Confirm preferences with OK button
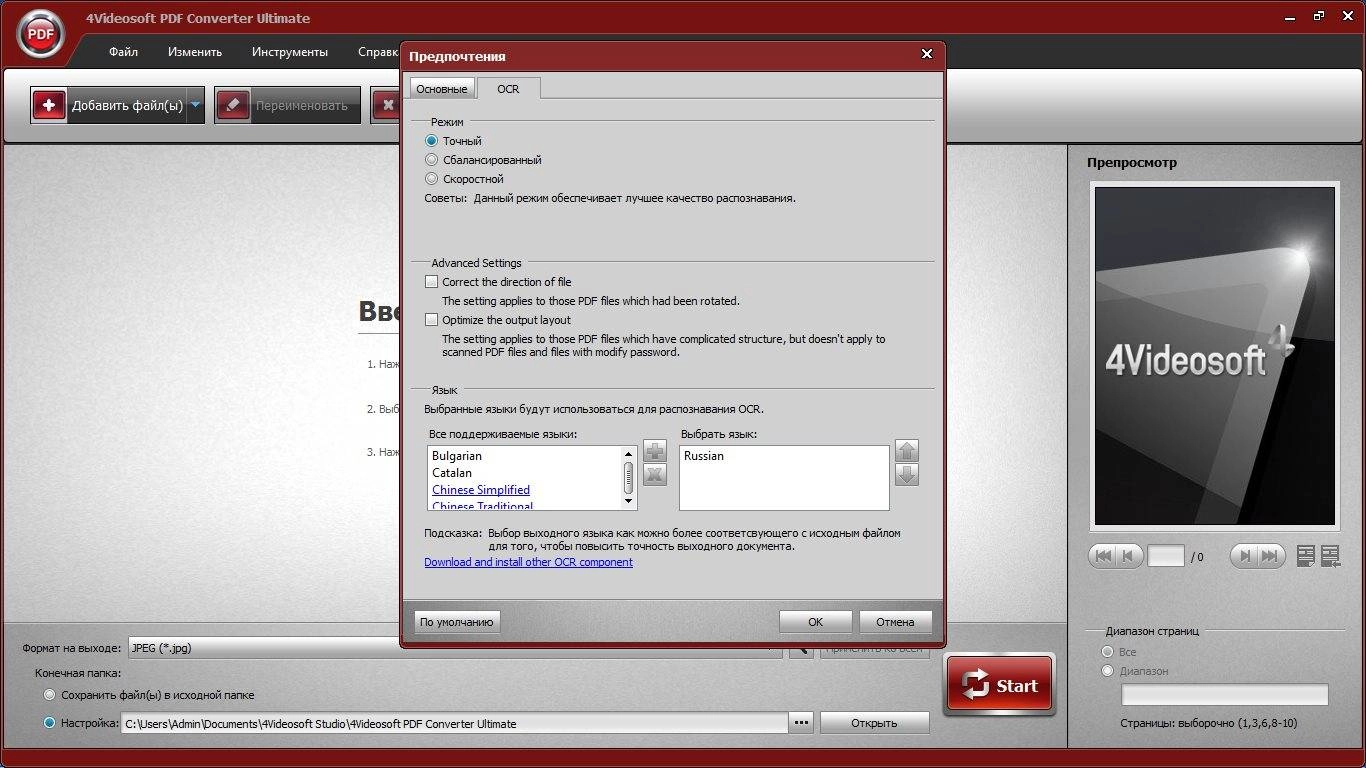Viewport: 1366px width, 768px height. (x=816, y=622)
